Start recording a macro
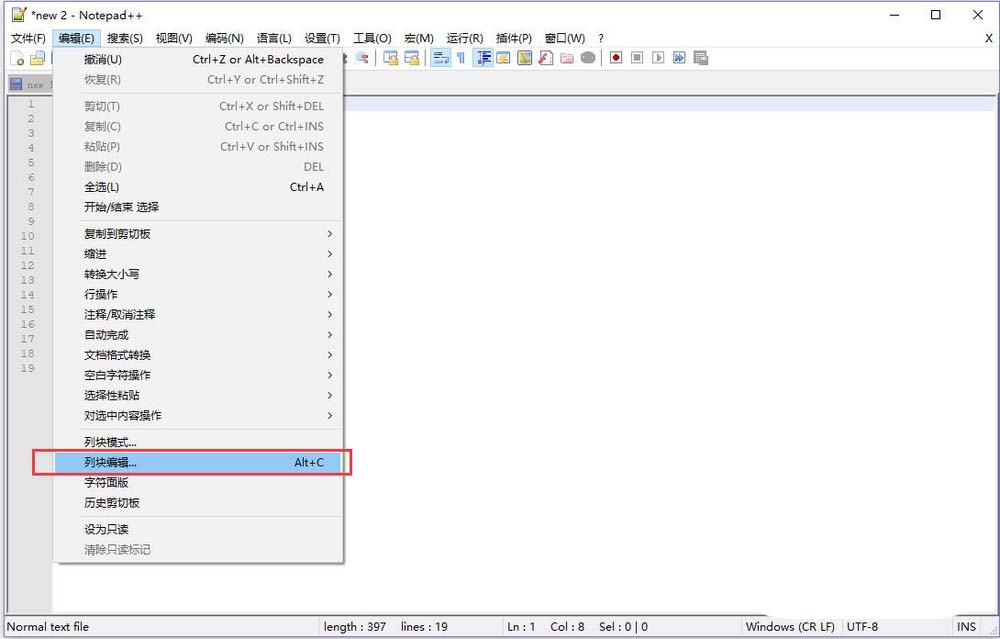 [615, 58]
